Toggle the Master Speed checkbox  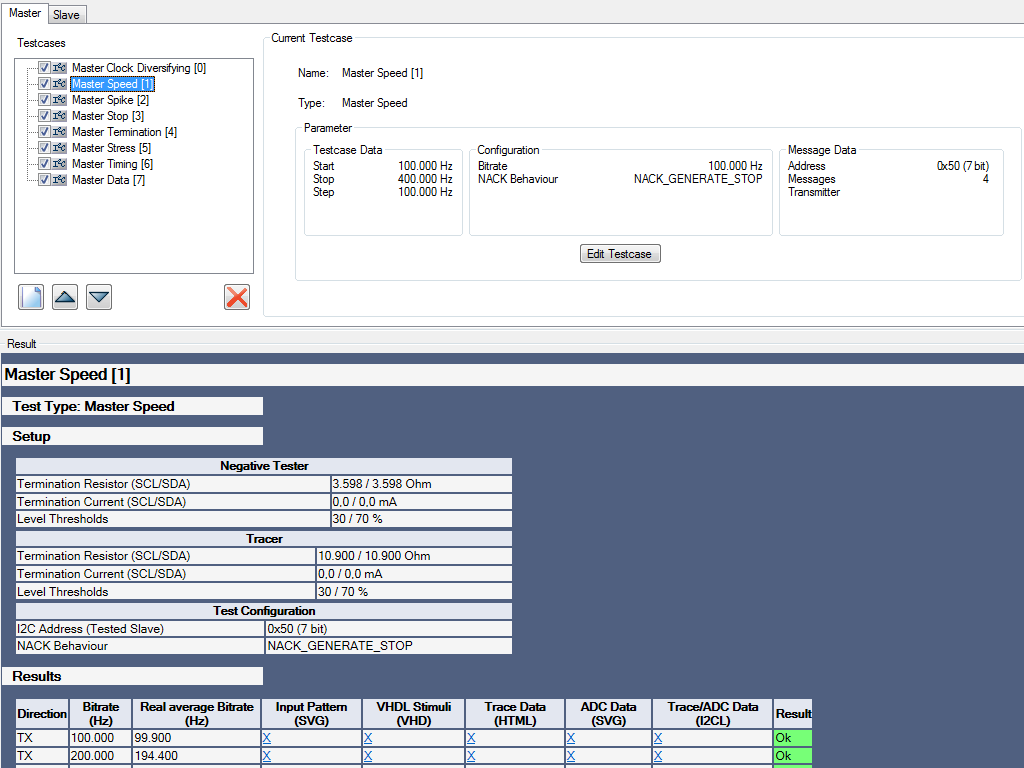pyautogui.click(x=44, y=83)
